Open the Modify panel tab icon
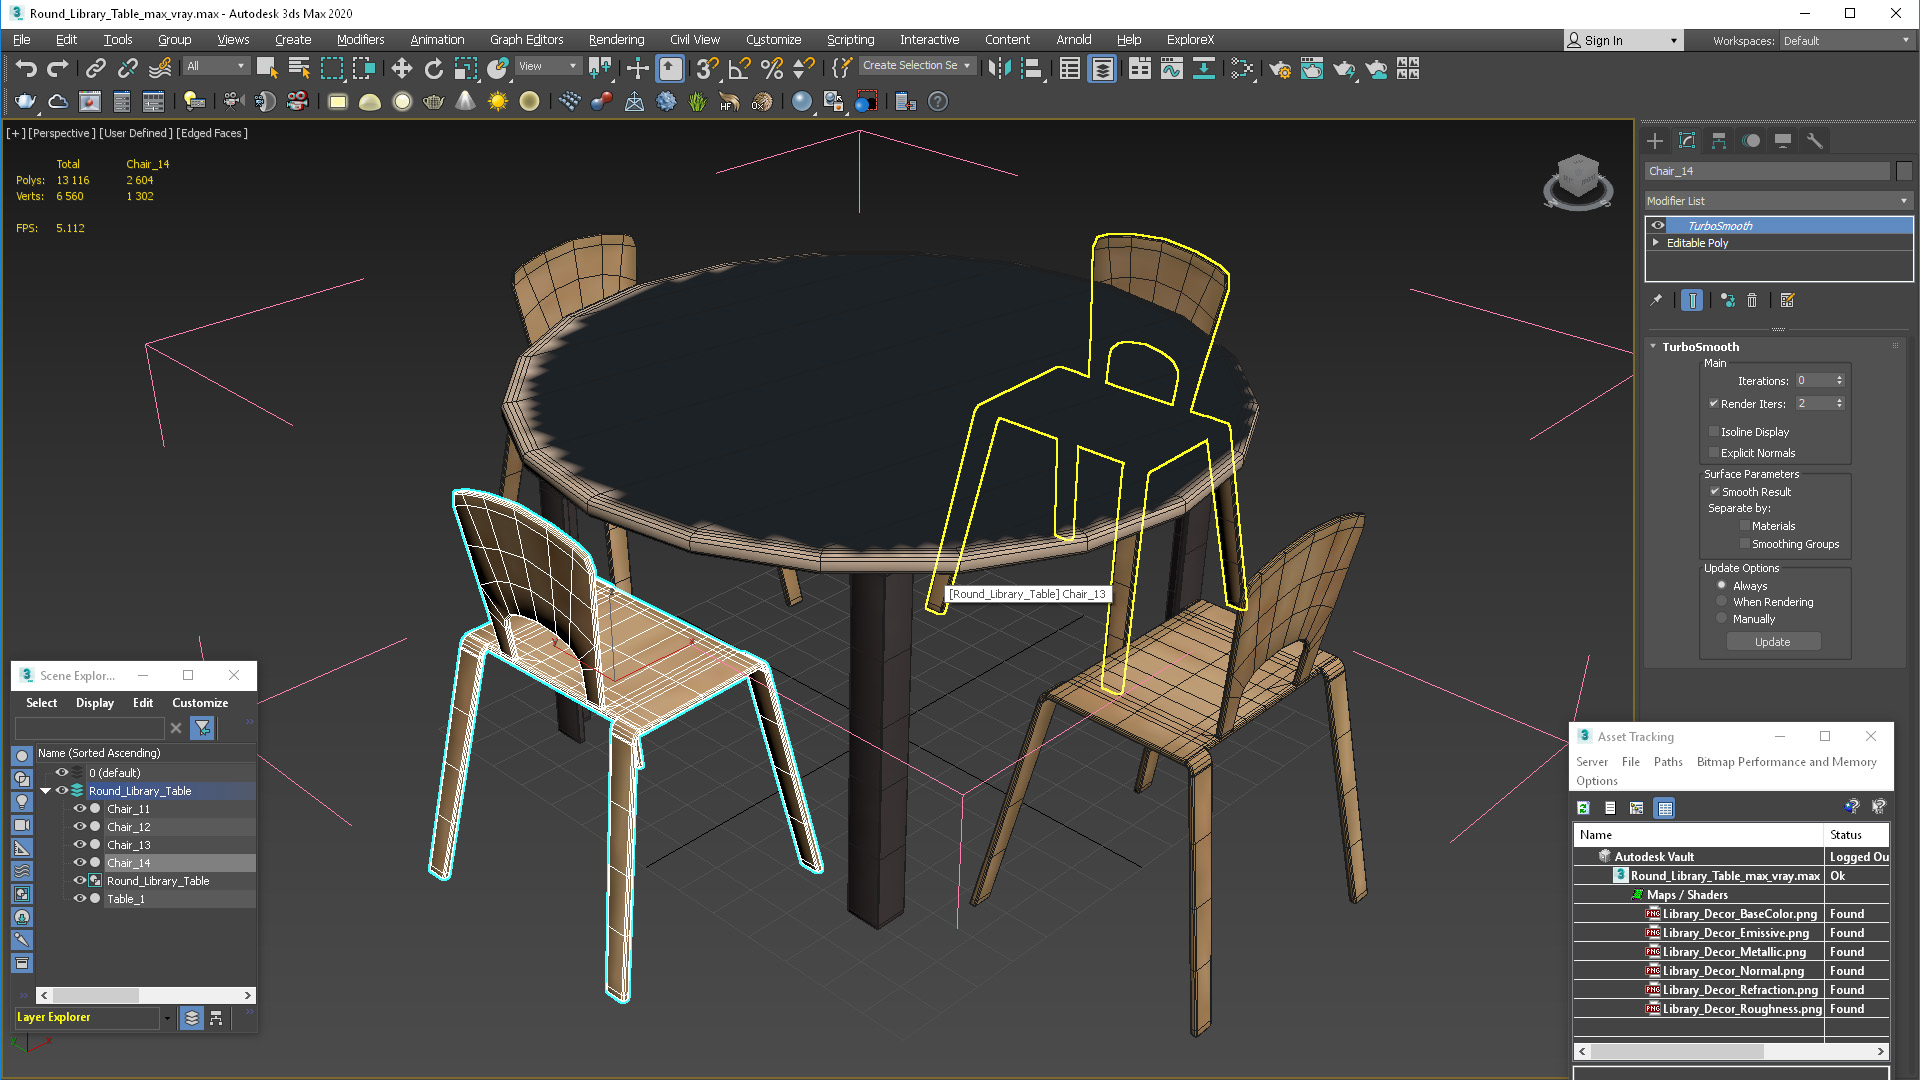The image size is (1920, 1080). [1687, 140]
